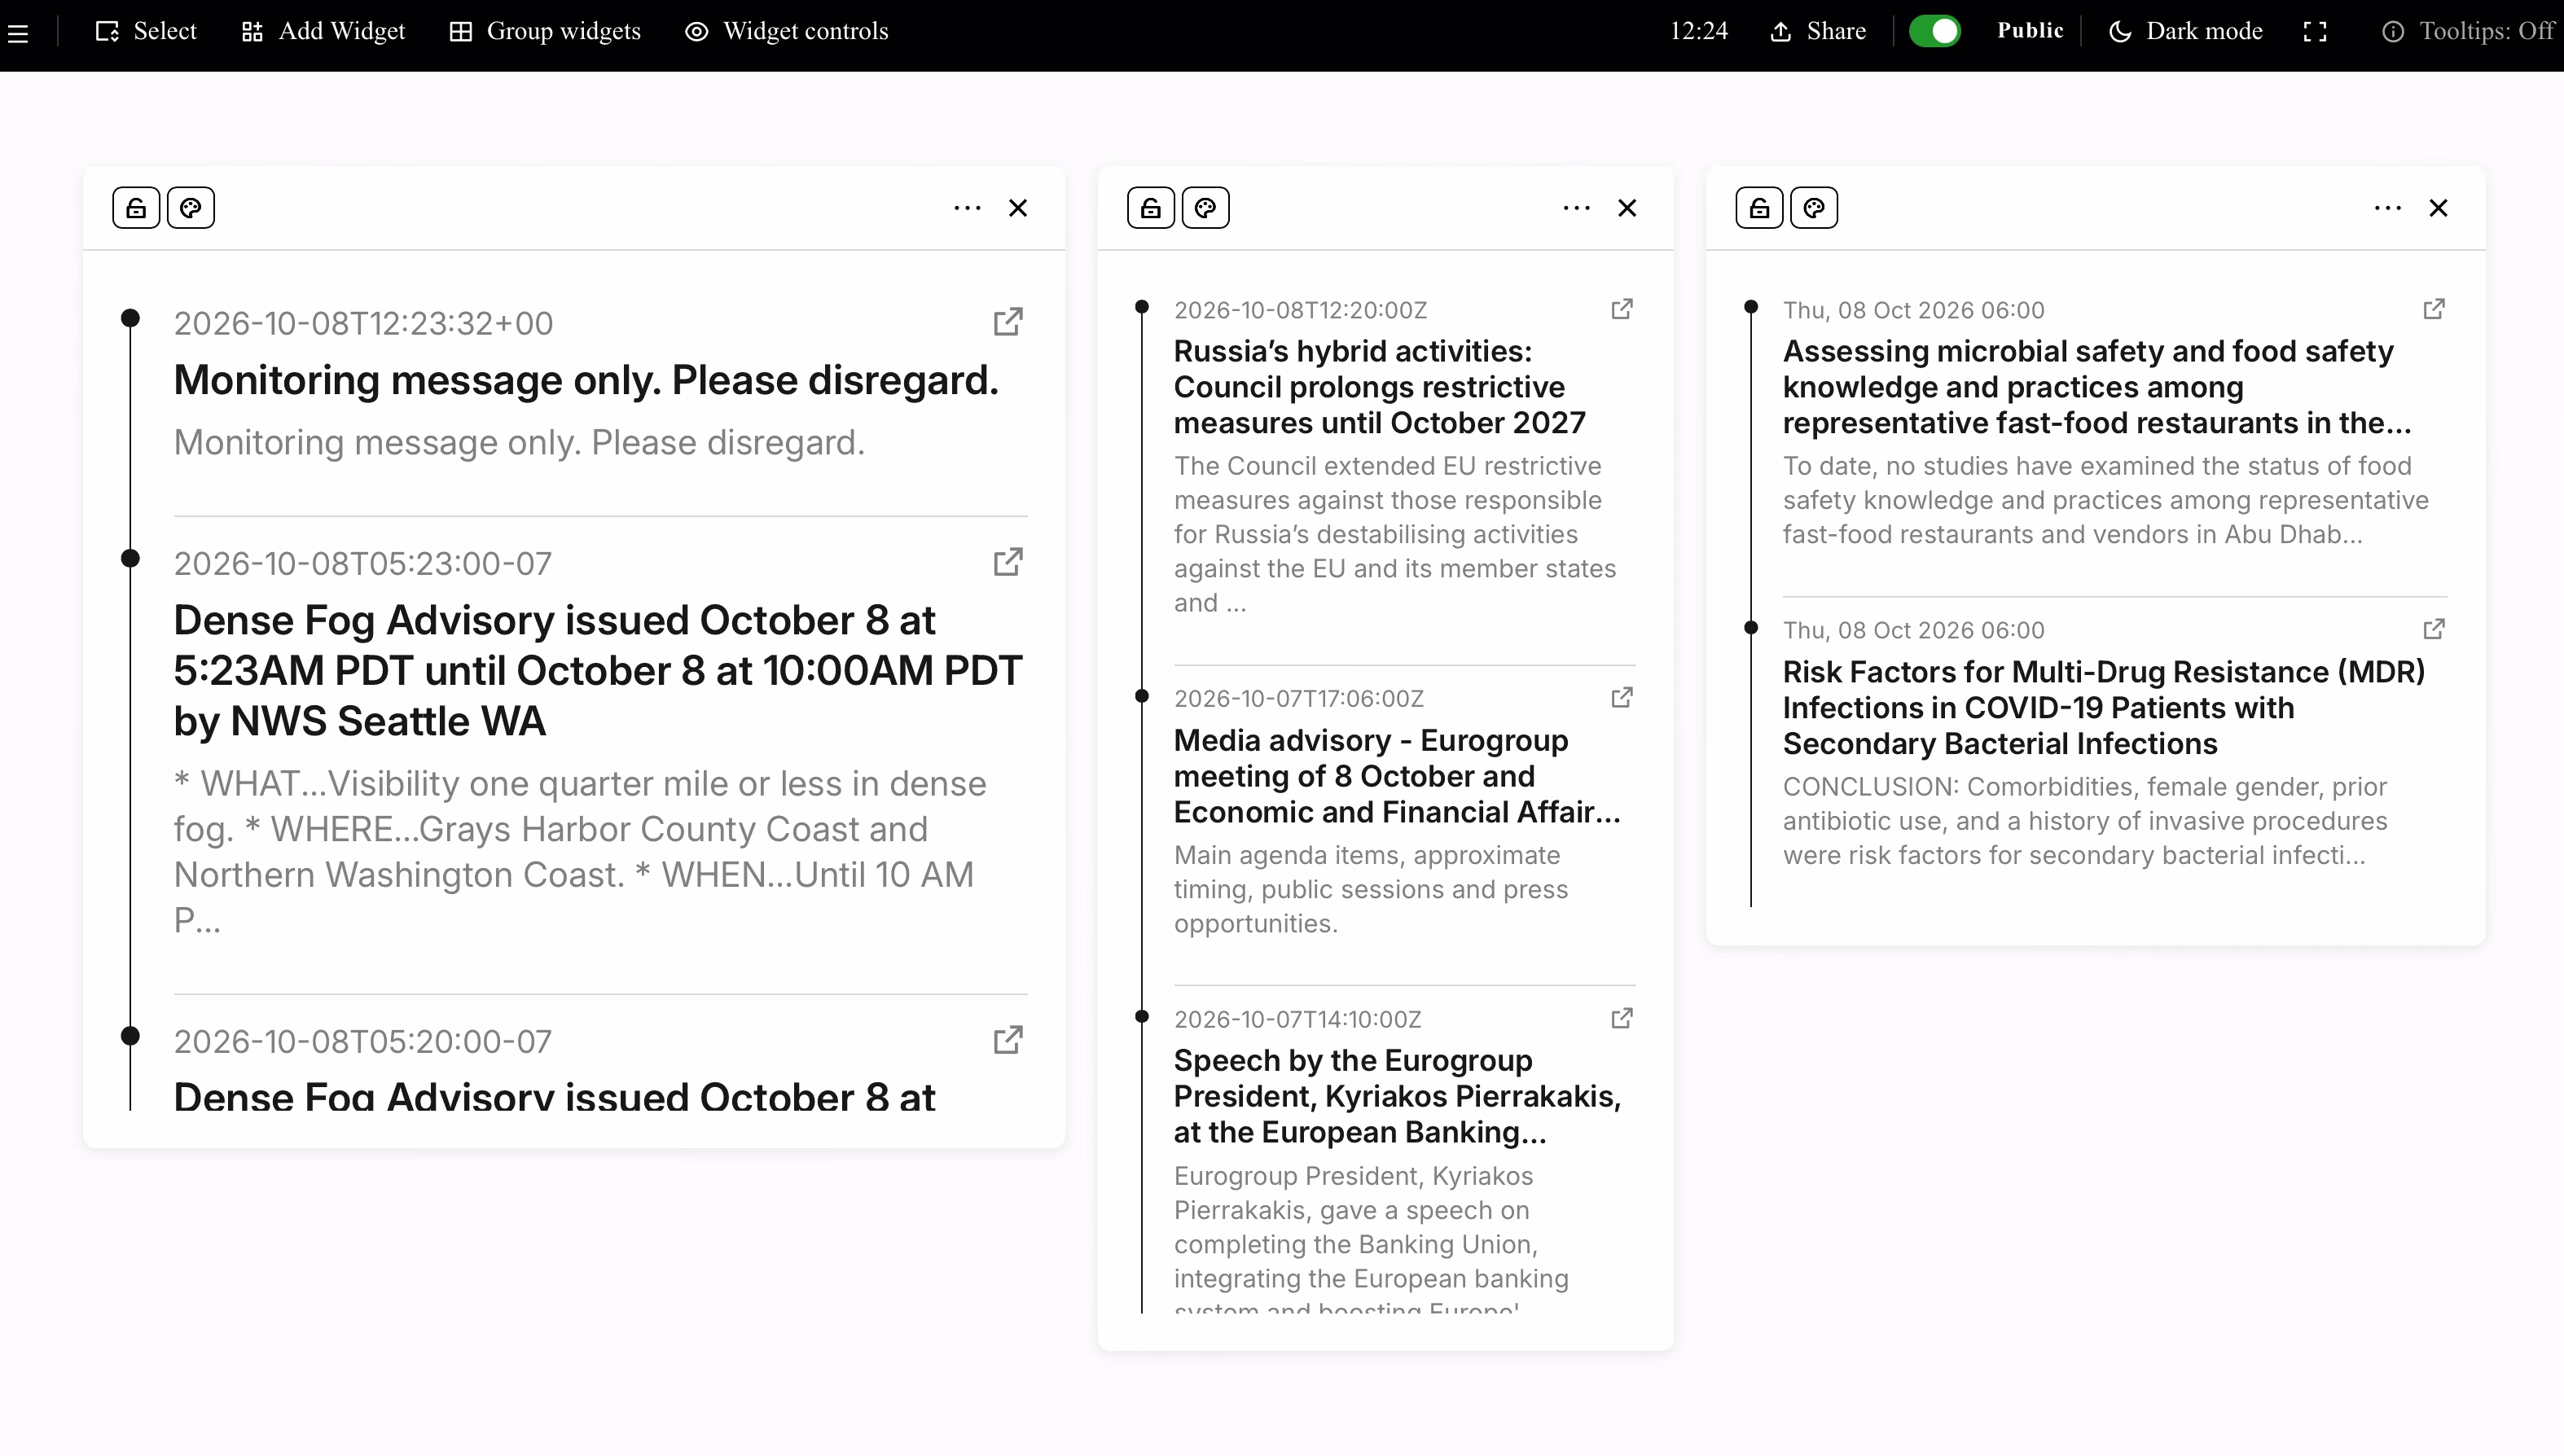Click the lock icon on the weather alerts widget
This screenshot has height=1456, width=2564.
(136, 208)
